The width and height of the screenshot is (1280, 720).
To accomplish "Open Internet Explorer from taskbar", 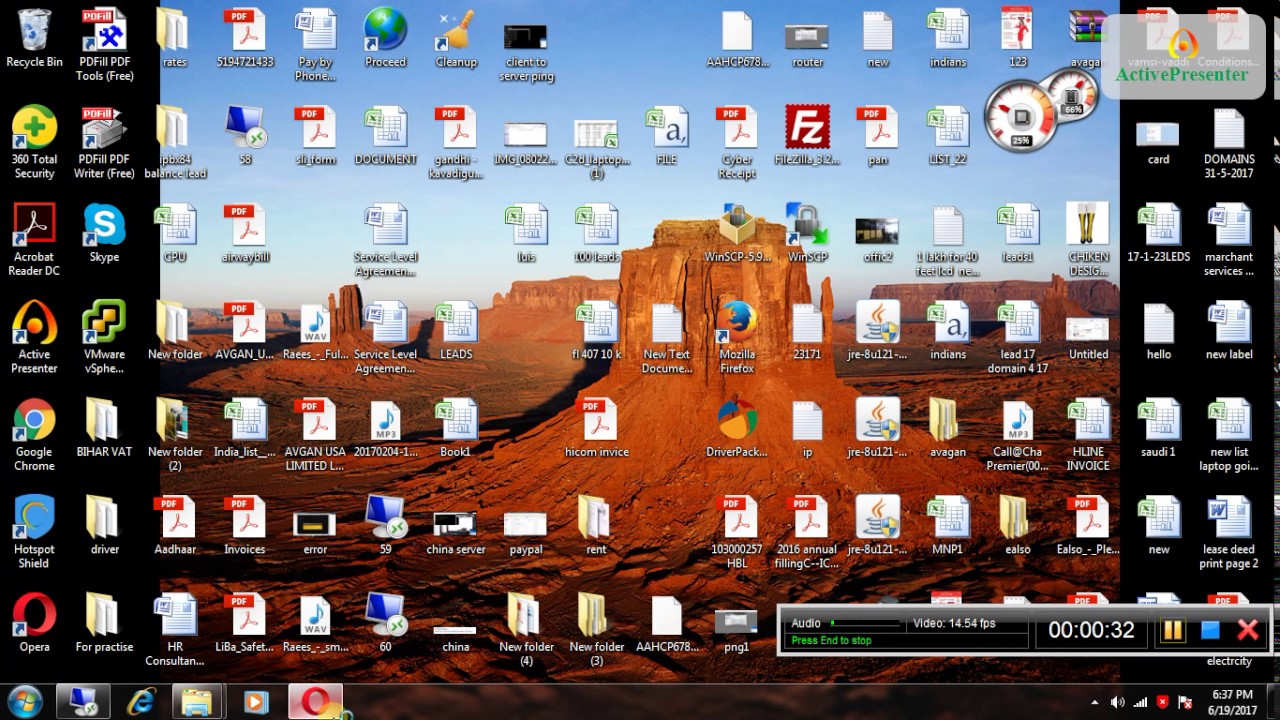I will tap(141, 702).
